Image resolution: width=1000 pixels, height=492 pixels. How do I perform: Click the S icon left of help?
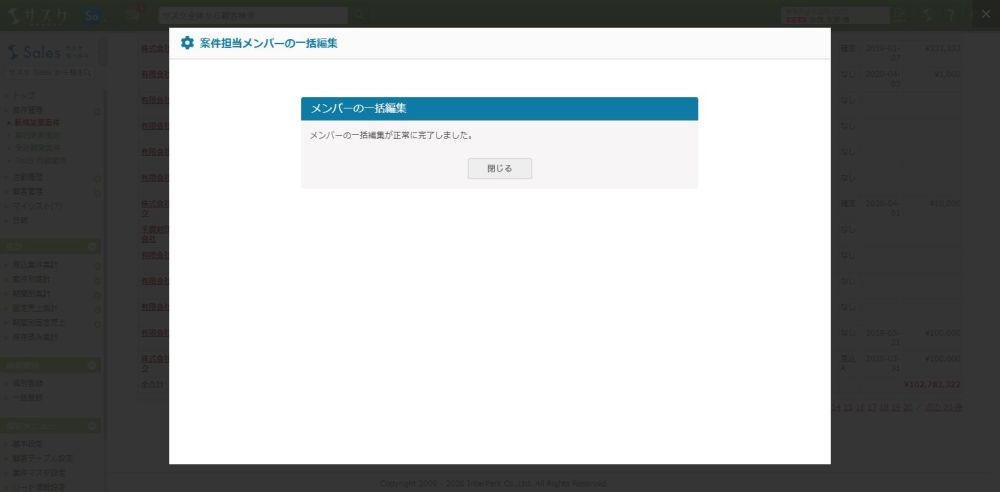927,16
